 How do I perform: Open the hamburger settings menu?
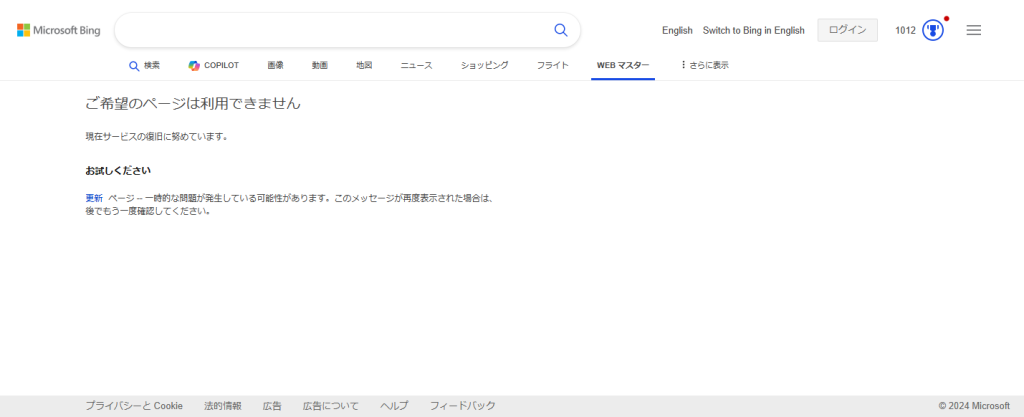tap(974, 30)
